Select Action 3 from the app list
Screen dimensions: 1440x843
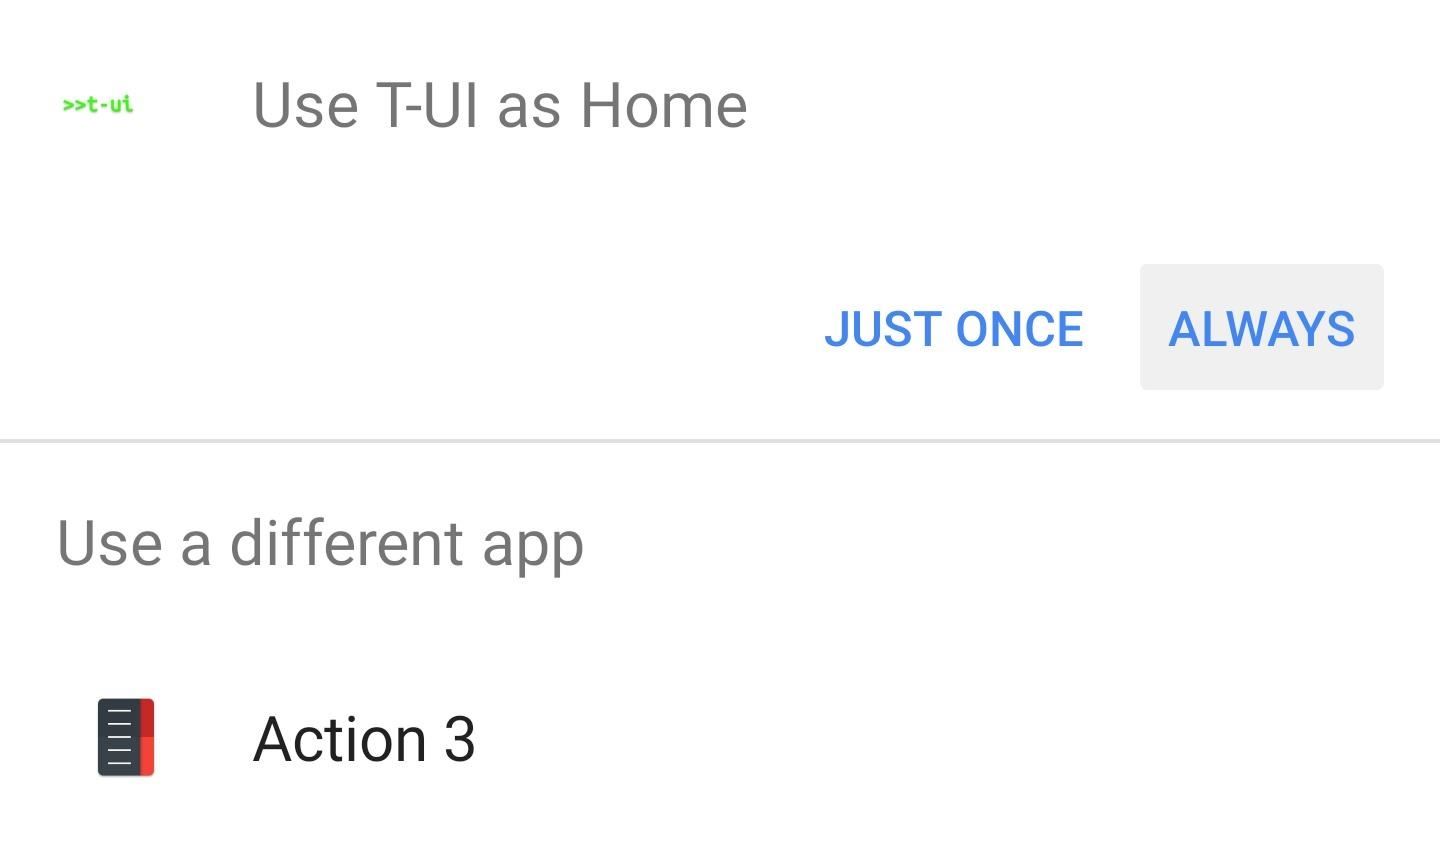[x=720, y=738]
